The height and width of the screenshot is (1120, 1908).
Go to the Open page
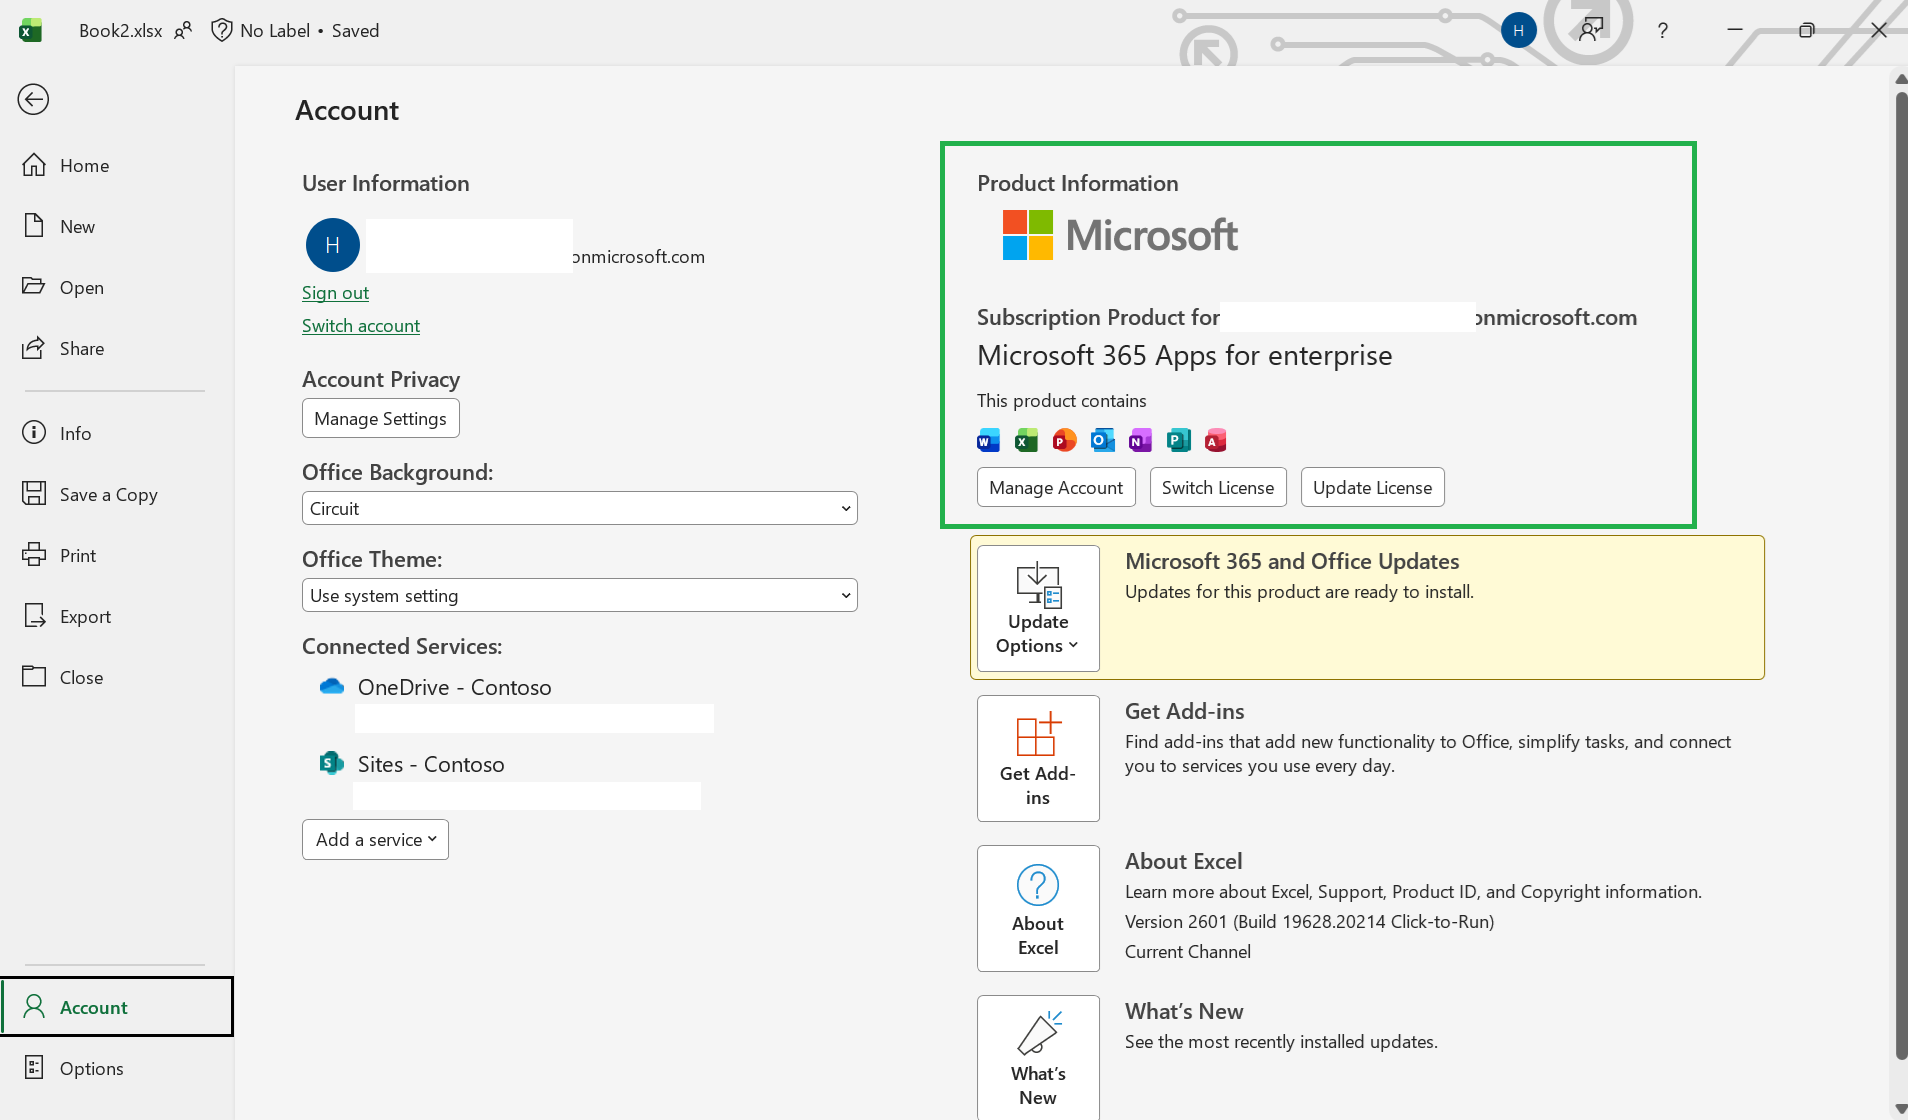[x=116, y=288]
